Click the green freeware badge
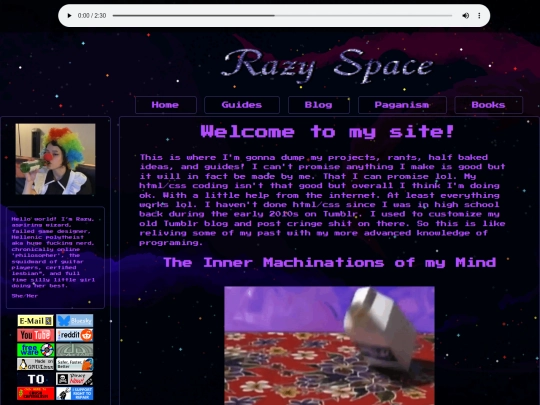Viewport: 540px width, 405px height. tap(35, 350)
